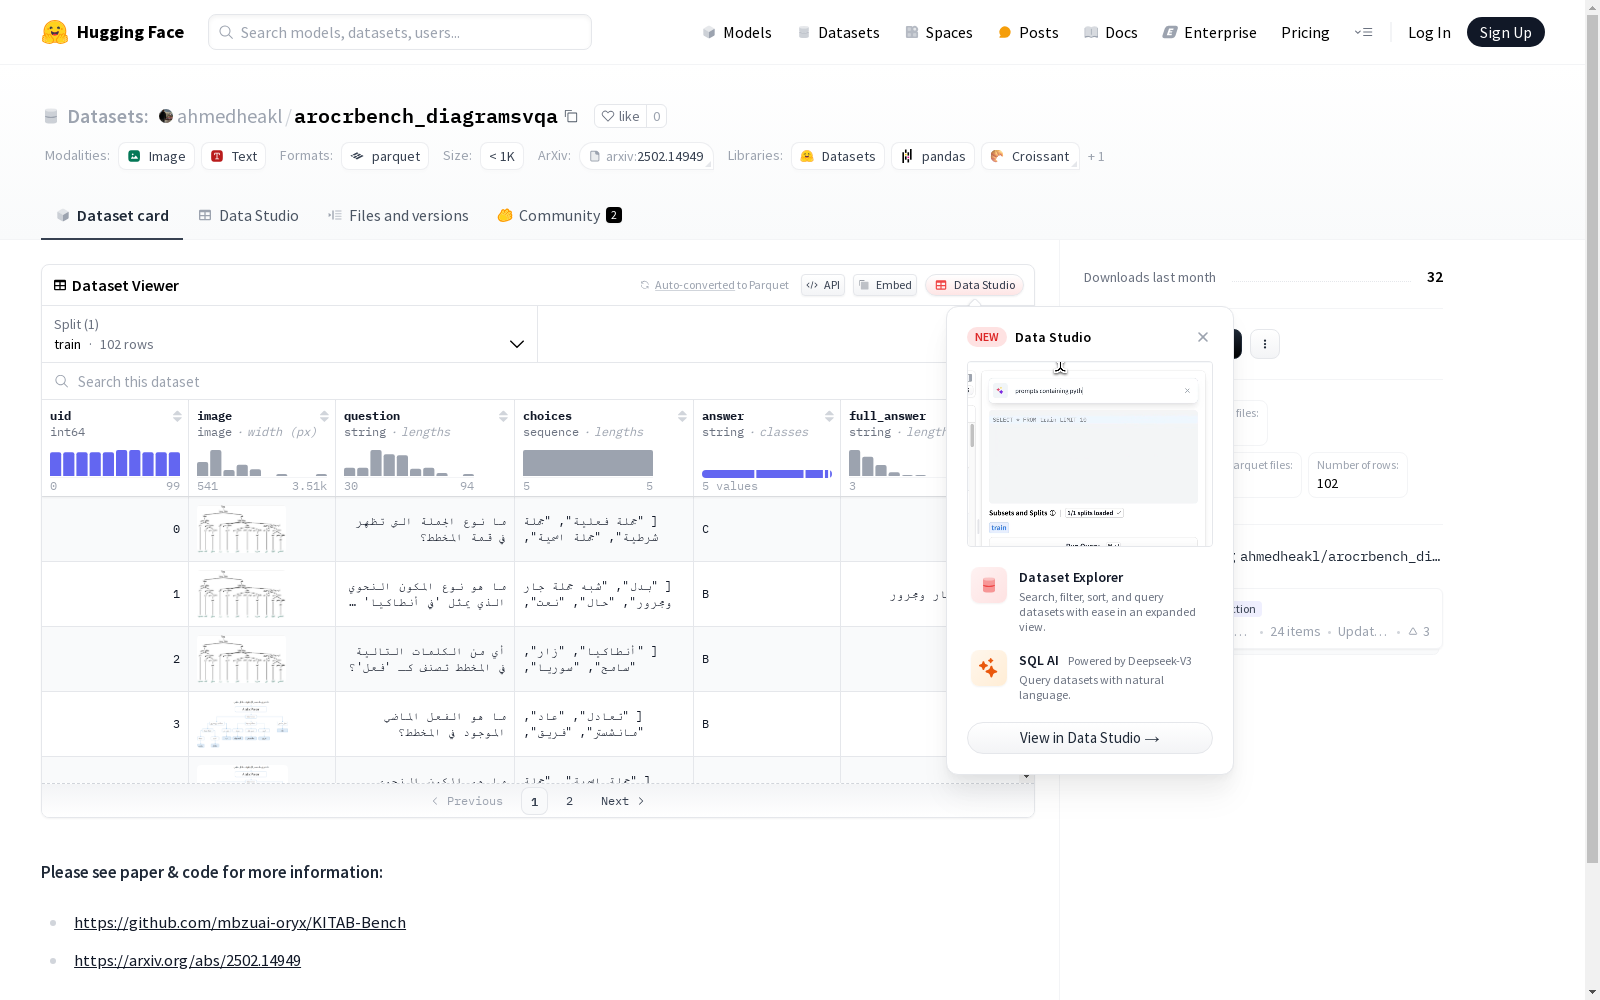Sort by choices column sort icon

click(x=682, y=416)
